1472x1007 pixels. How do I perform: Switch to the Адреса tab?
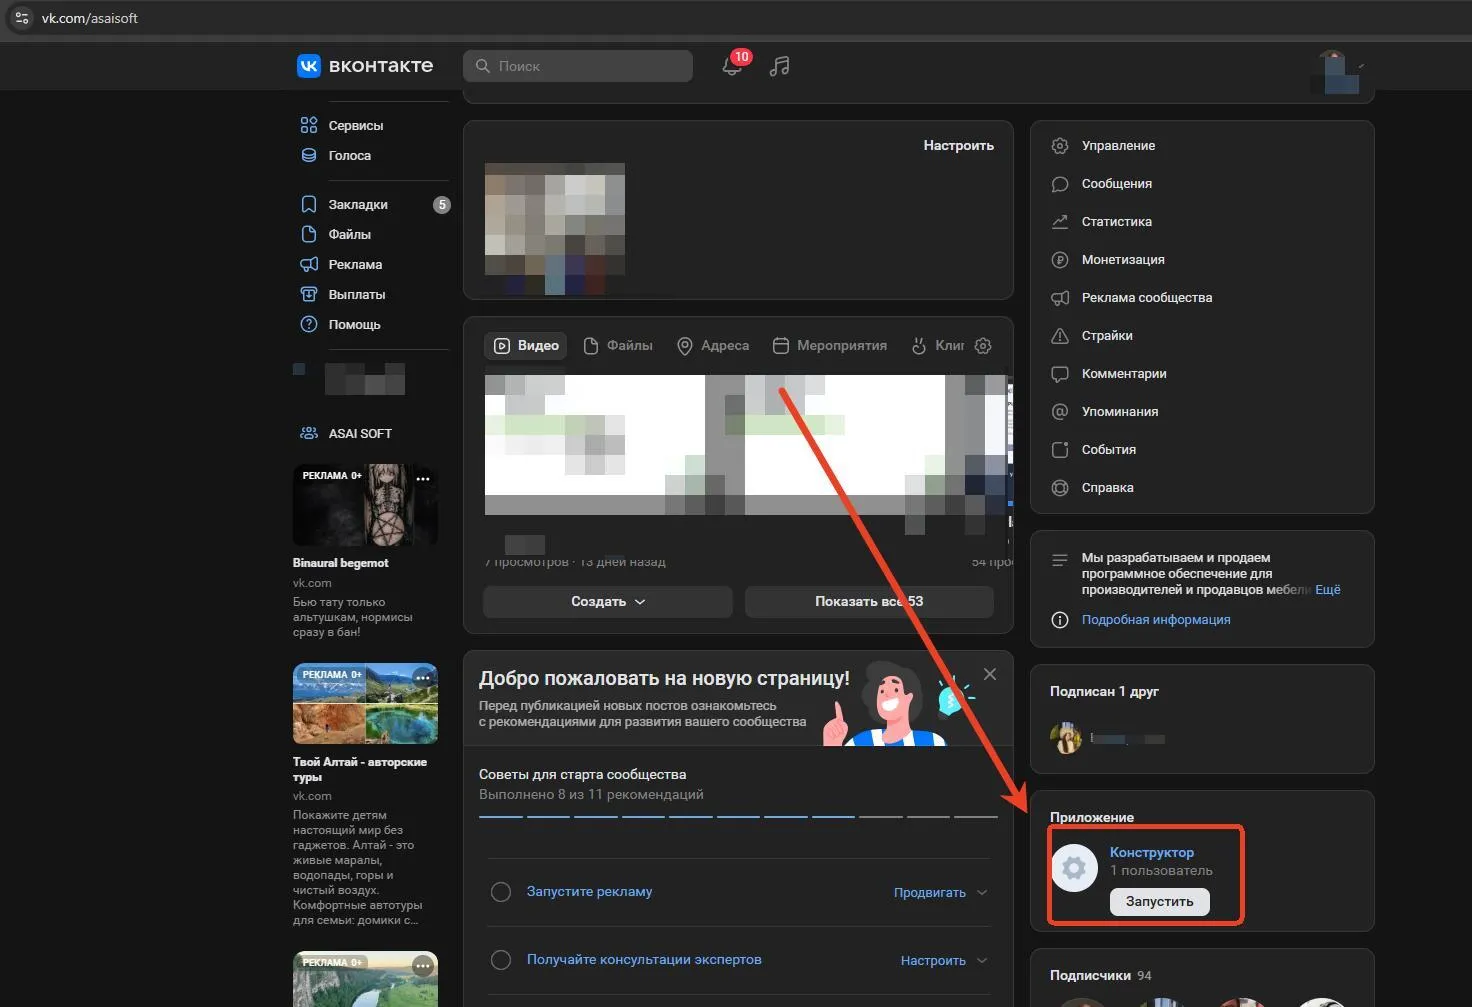(713, 346)
